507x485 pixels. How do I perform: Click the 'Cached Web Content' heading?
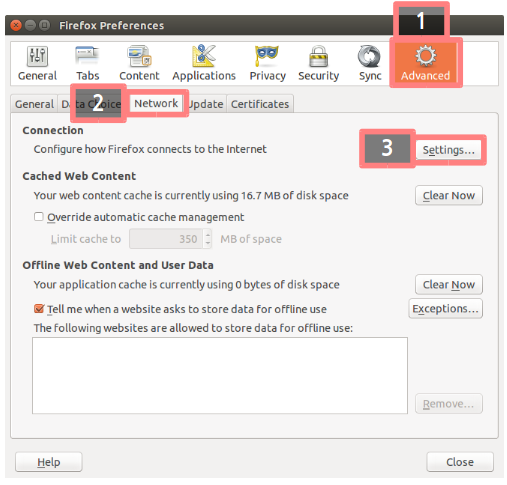79,176
